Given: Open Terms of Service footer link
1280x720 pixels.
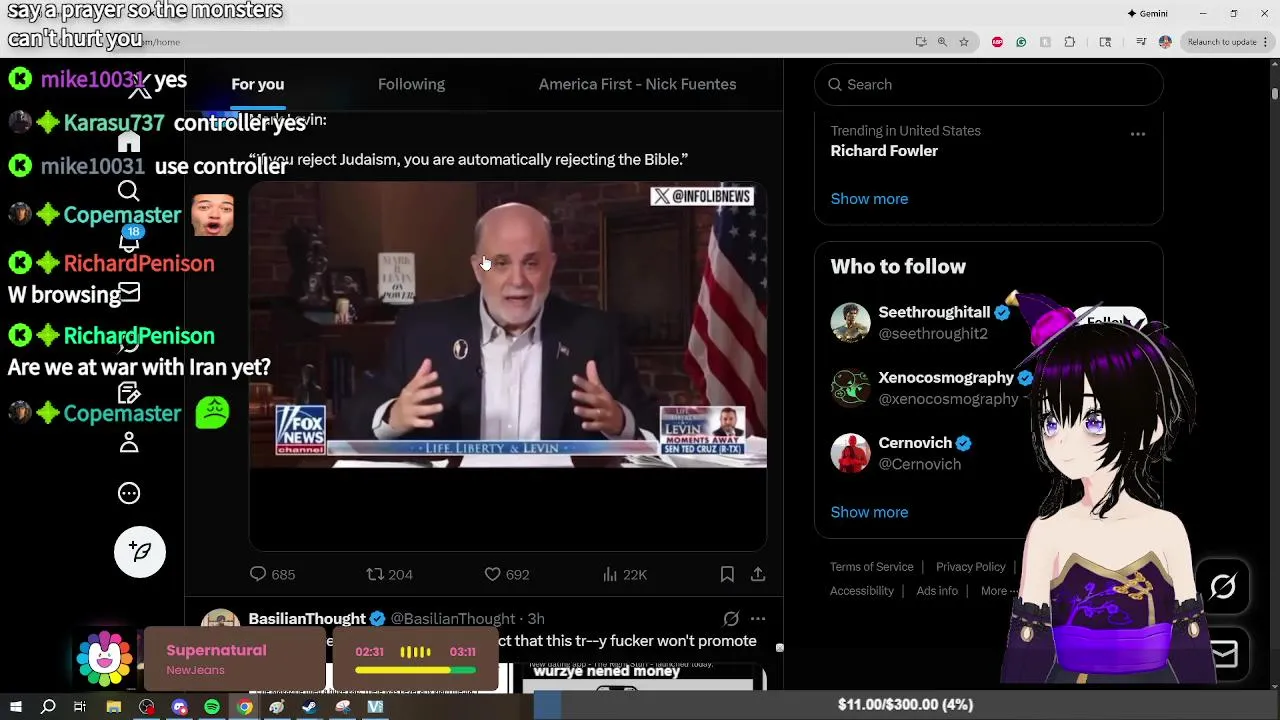Looking at the screenshot, I should click(871, 567).
